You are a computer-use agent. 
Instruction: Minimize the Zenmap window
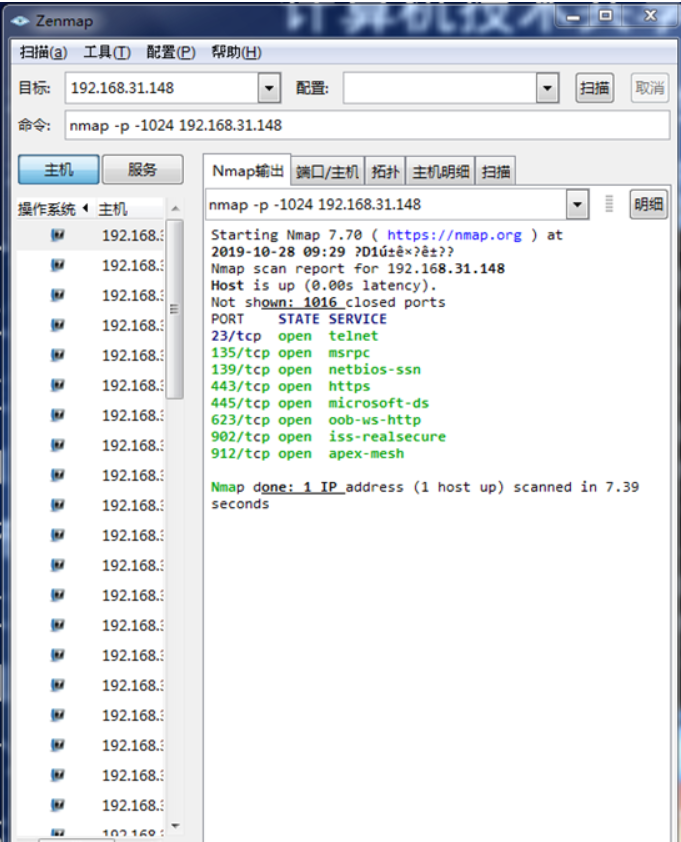(x=573, y=16)
